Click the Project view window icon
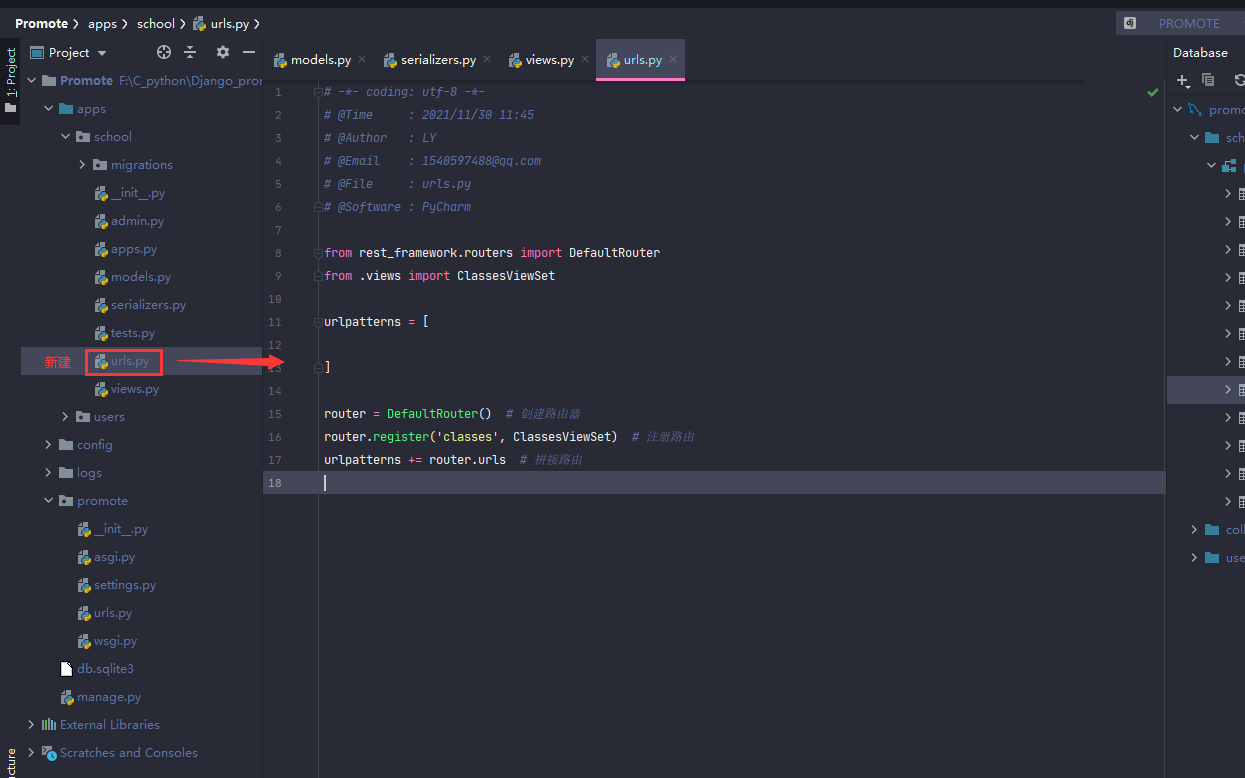Screen dimensions: 1245x778 (x=37, y=52)
